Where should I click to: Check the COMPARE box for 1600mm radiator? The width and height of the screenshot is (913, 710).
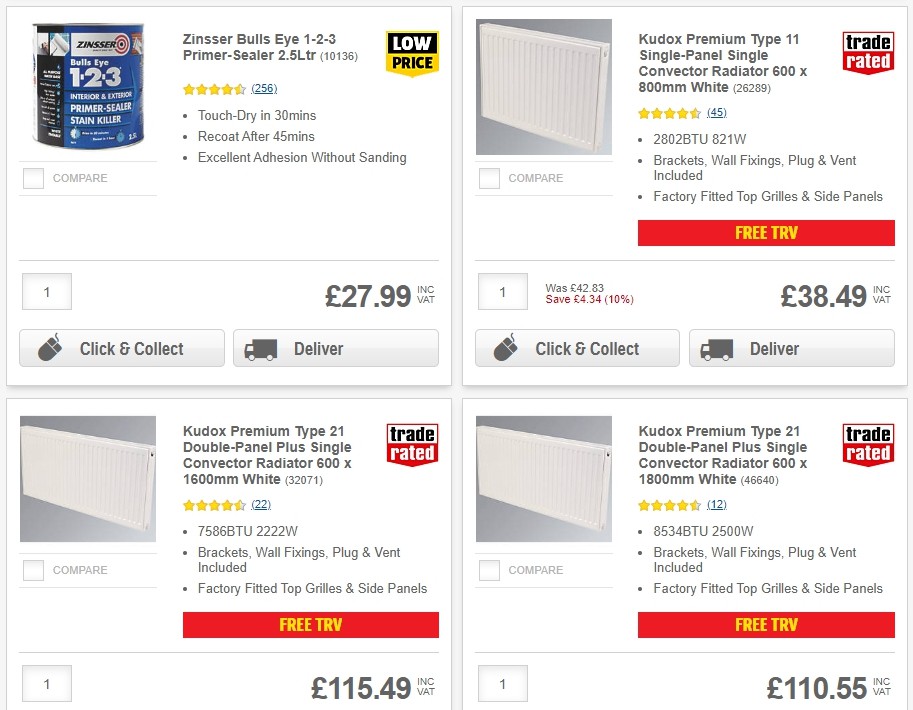click(x=33, y=570)
